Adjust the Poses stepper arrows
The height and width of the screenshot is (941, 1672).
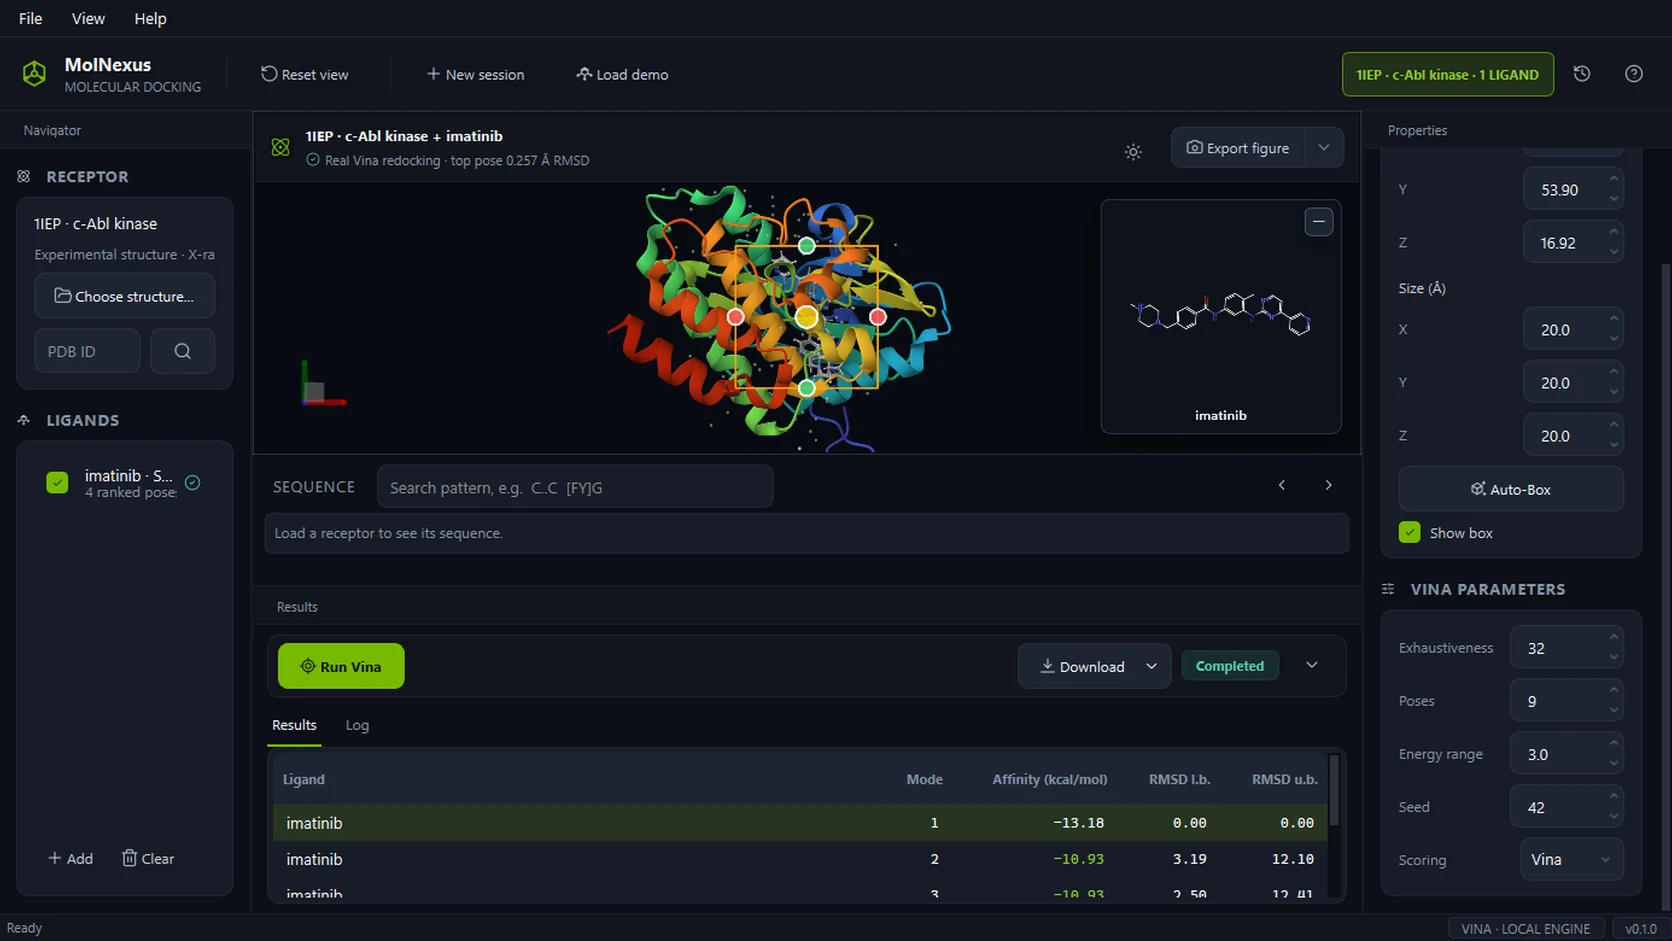pyautogui.click(x=1613, y=701)
